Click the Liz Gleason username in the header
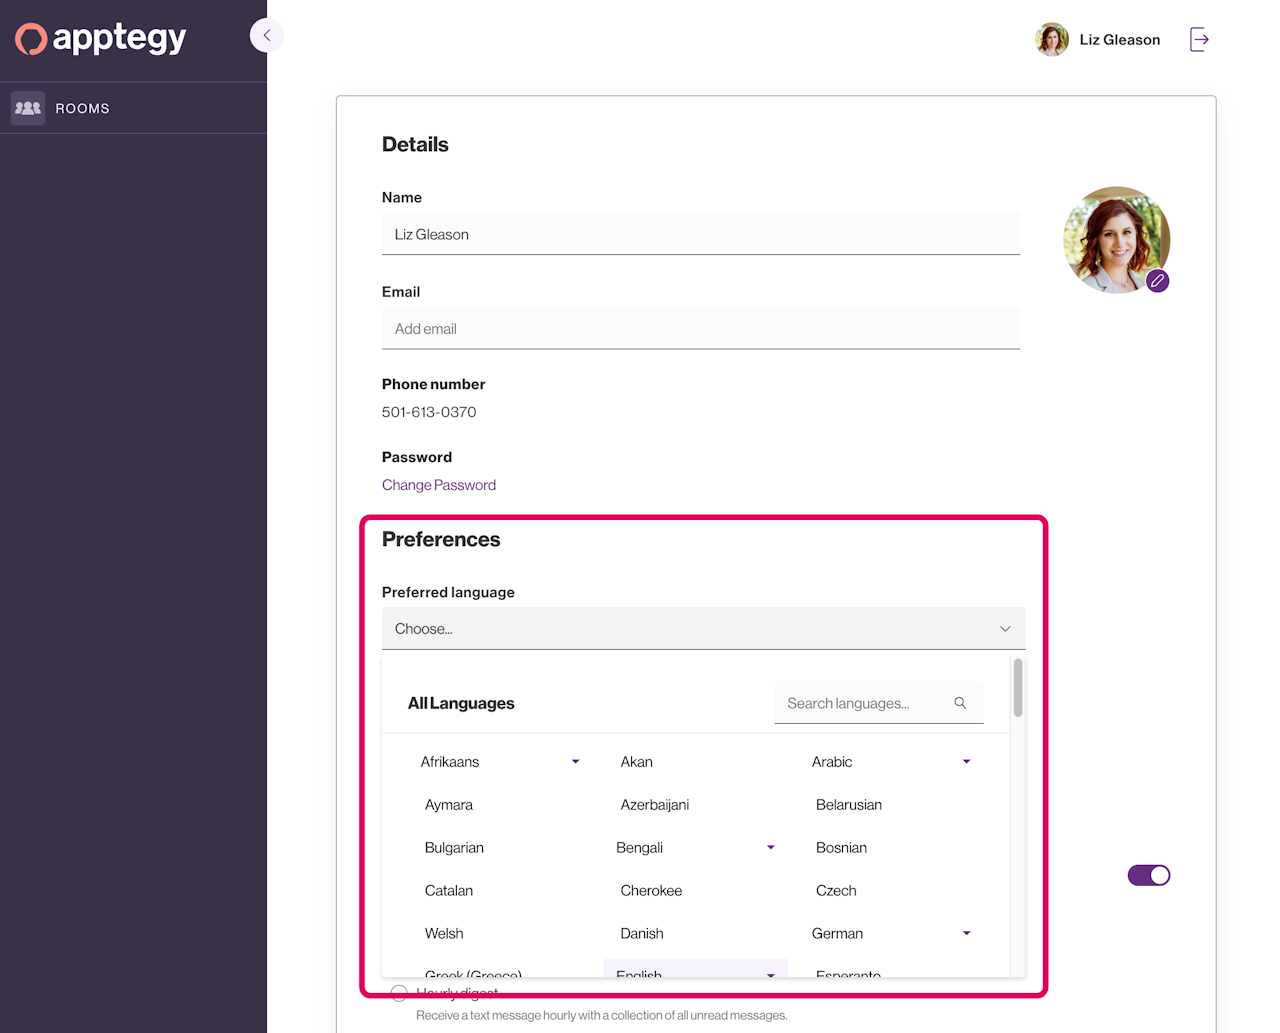 (1120, 40)
